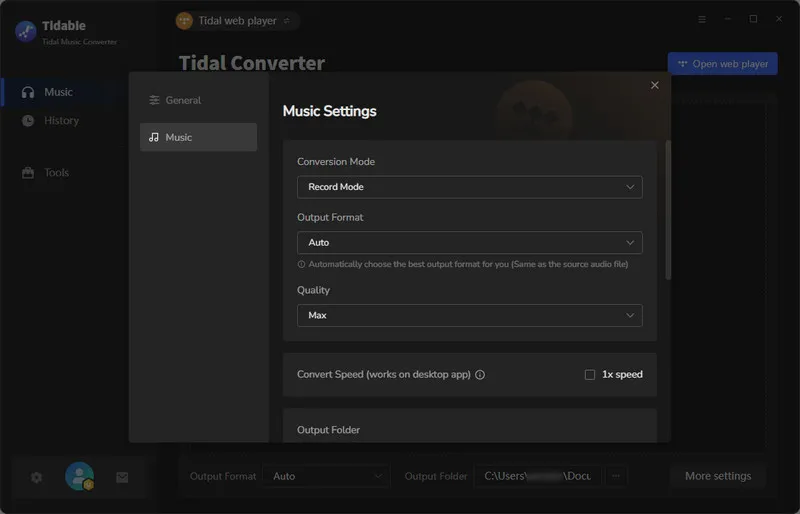Expand the Conversion Mode dropdown
The height and width of the screenshot is (514, 800).
coord(469,187)
